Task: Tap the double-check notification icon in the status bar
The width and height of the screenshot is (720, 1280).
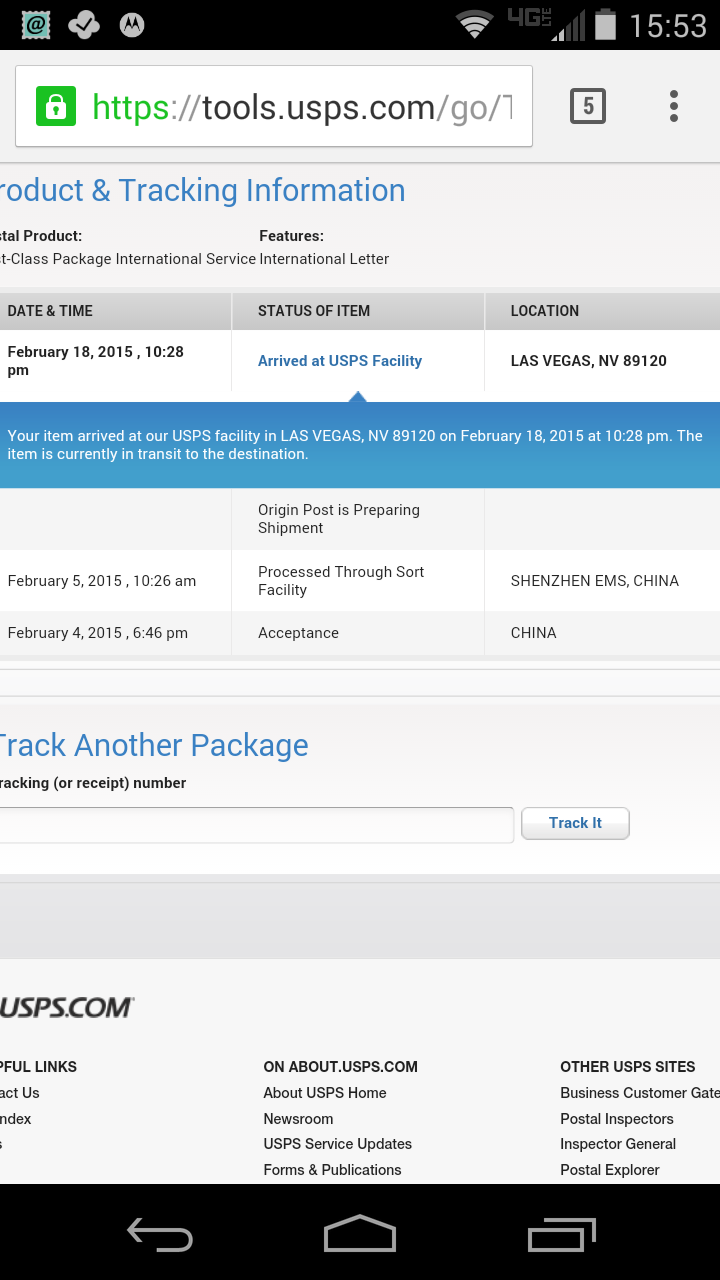Action: pos(84,25)
